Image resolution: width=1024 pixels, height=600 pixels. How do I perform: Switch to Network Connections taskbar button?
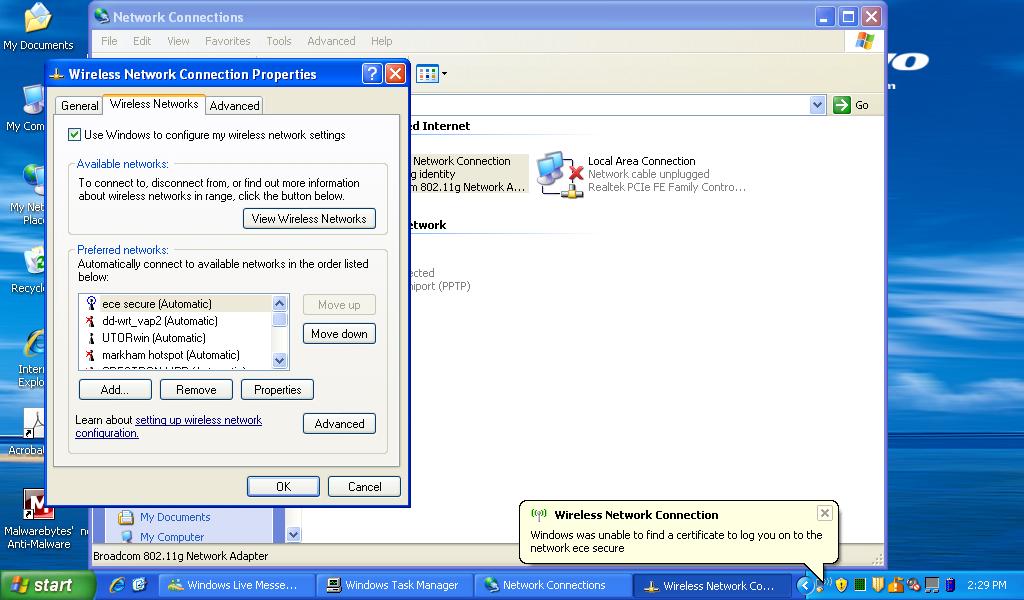coord(553,585)
